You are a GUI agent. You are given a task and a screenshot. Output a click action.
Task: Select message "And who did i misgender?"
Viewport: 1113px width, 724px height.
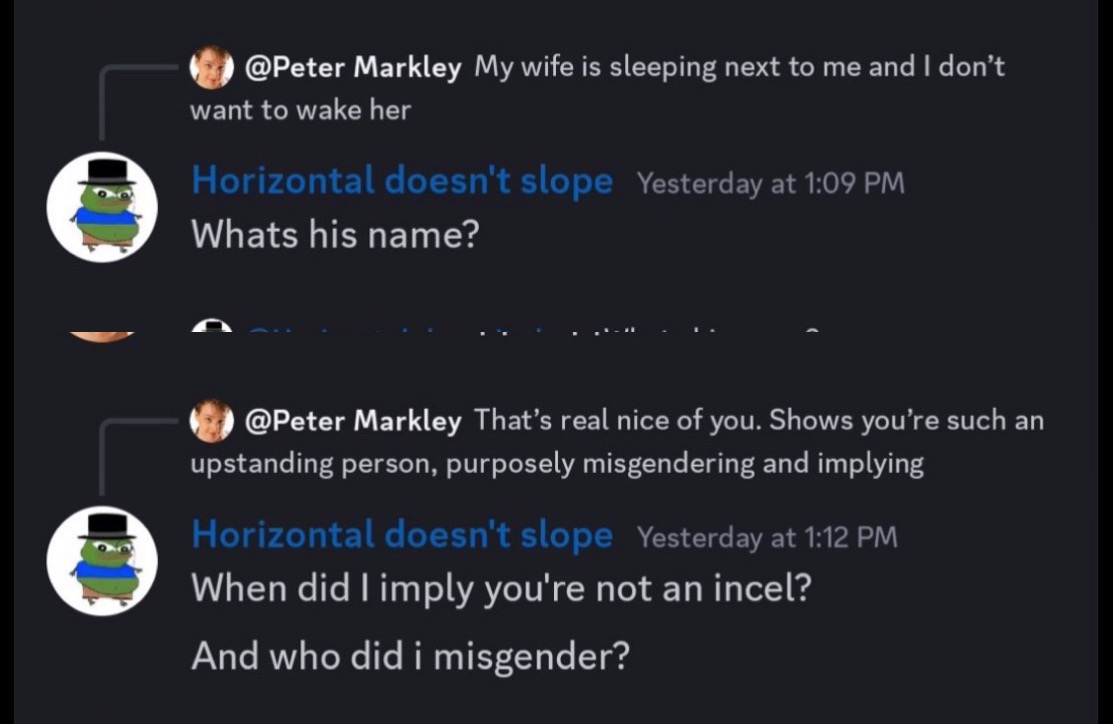pos(410,656)
